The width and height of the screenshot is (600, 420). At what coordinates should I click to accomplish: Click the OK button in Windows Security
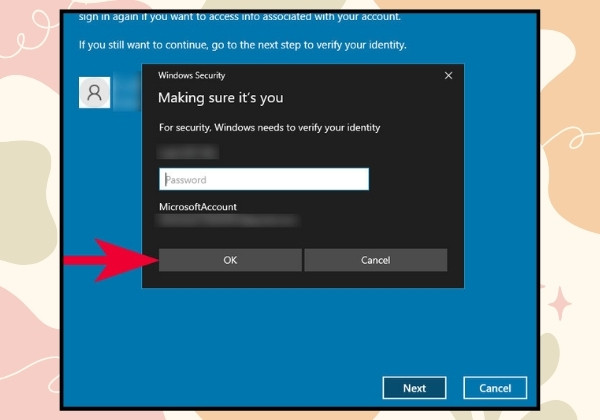tap(230, 260)
